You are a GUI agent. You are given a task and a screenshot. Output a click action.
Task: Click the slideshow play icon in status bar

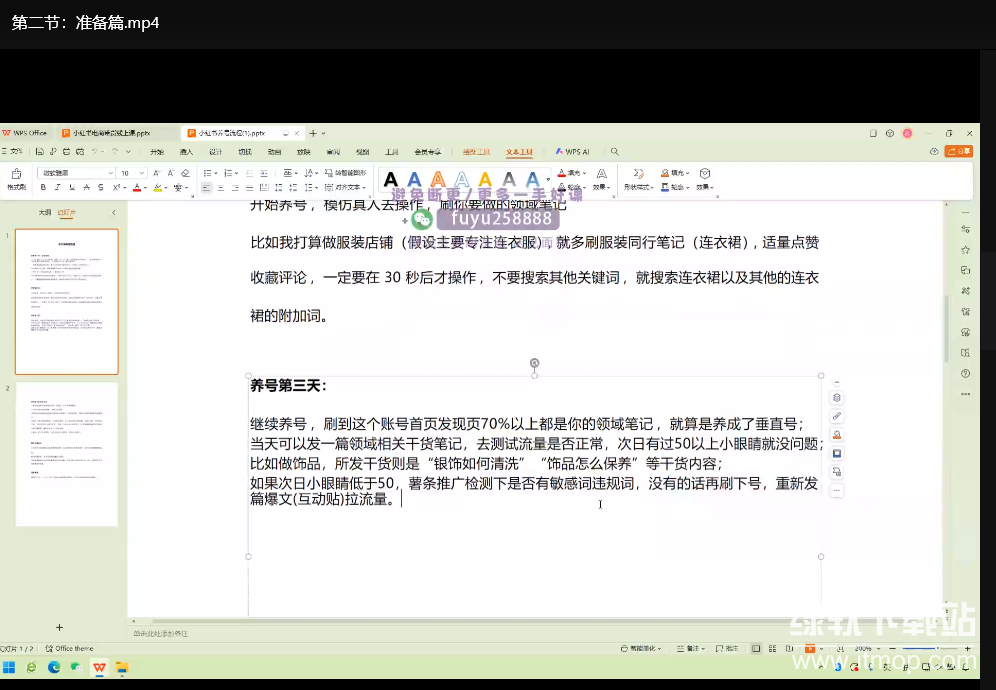point(810,649)
